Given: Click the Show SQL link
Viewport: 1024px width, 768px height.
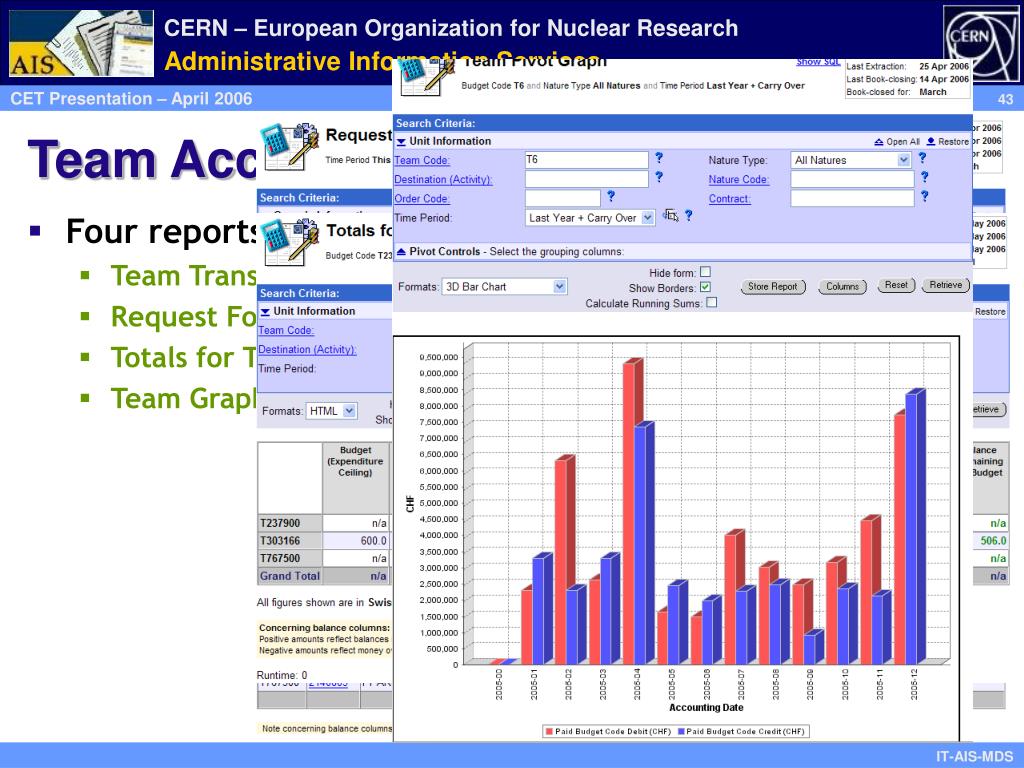Looking at the screenshot, I should [x=818, y=62].
